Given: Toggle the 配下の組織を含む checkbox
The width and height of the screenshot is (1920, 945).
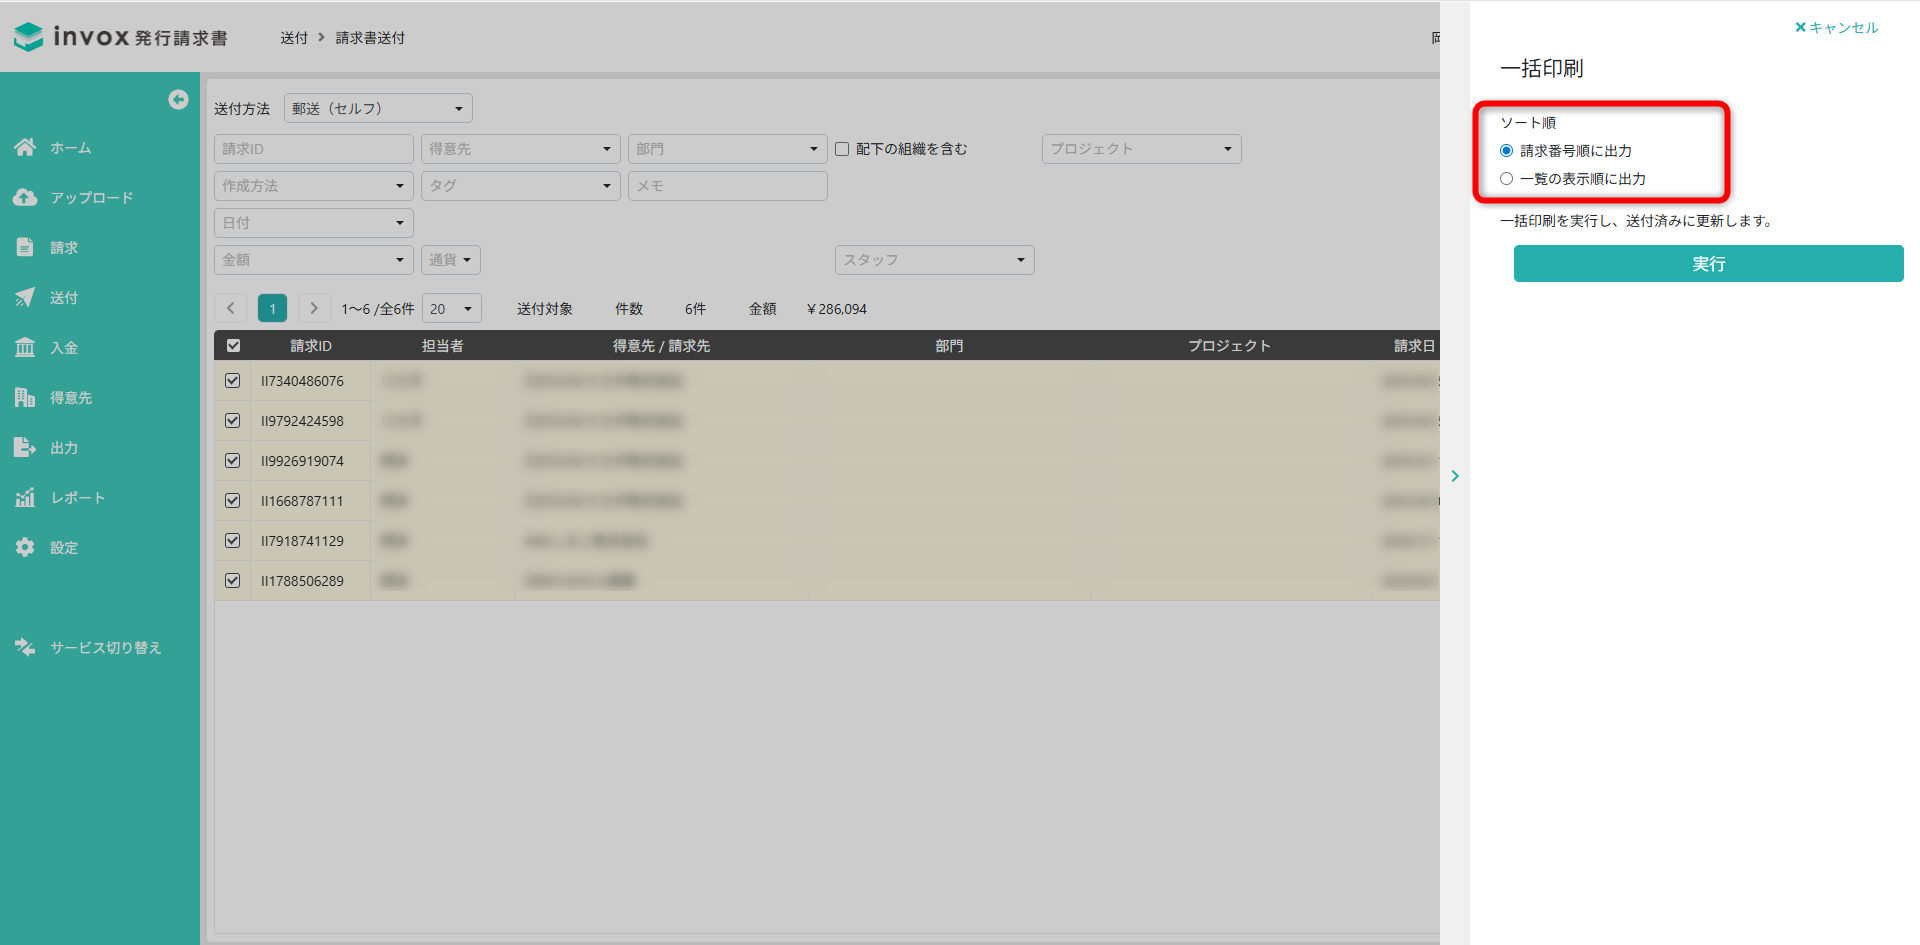Looking at the screenshot, I should pyautogui.click(x=842, y=149).
